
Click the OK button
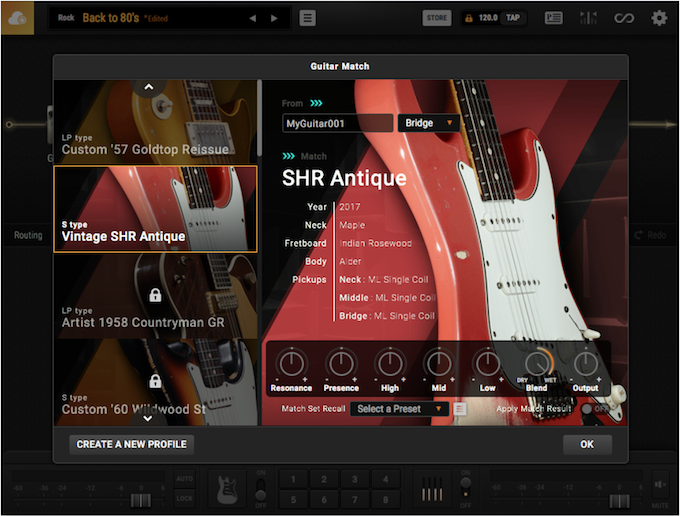[x=587, y=444]
